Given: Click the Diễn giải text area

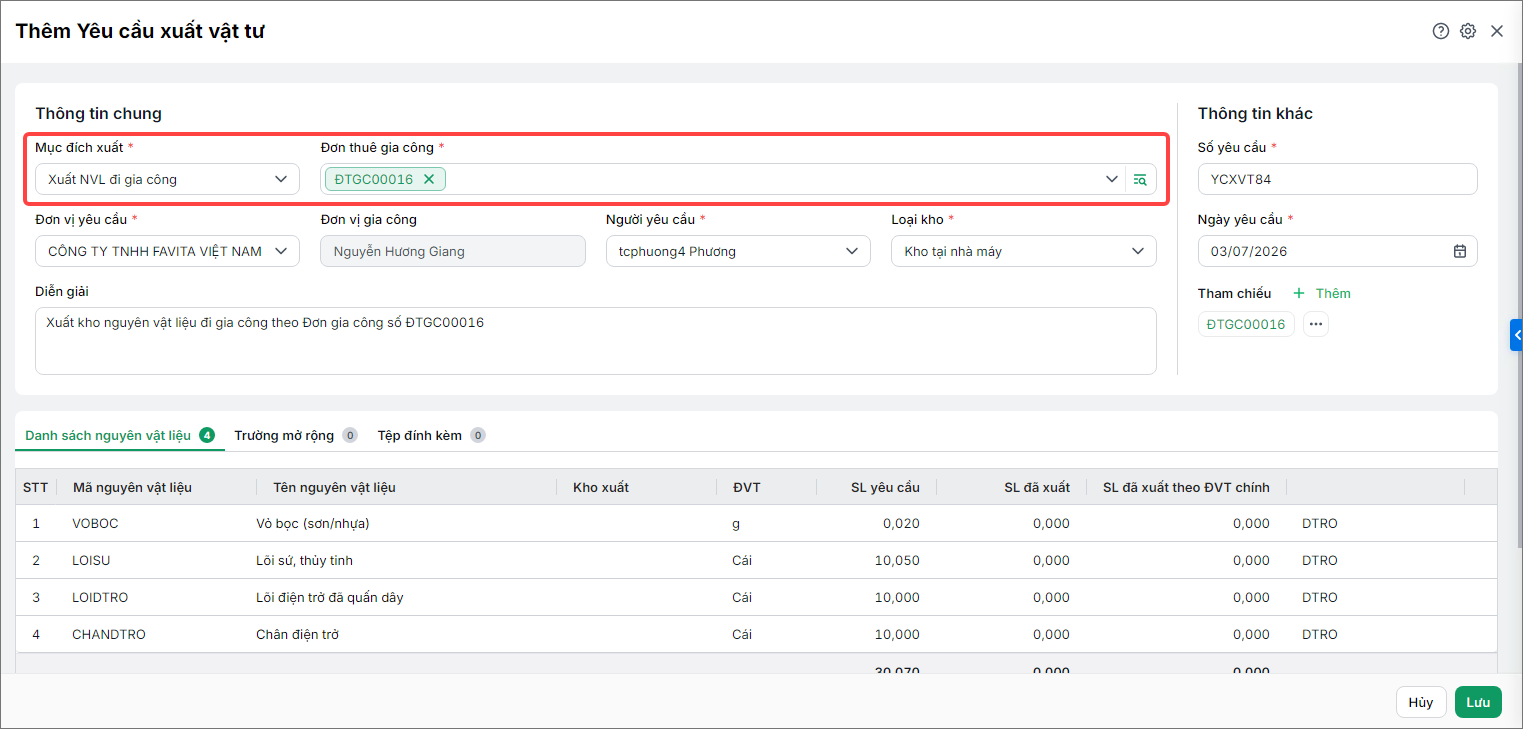Looking at the screenshot, I should (x=596, y=341).
